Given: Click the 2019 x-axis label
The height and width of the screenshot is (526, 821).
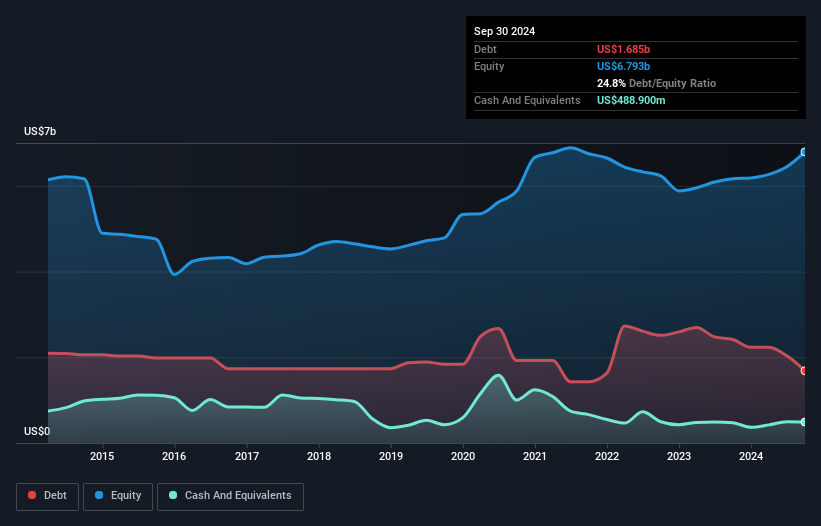Looking at the screenshot, I should click(391, 456).
